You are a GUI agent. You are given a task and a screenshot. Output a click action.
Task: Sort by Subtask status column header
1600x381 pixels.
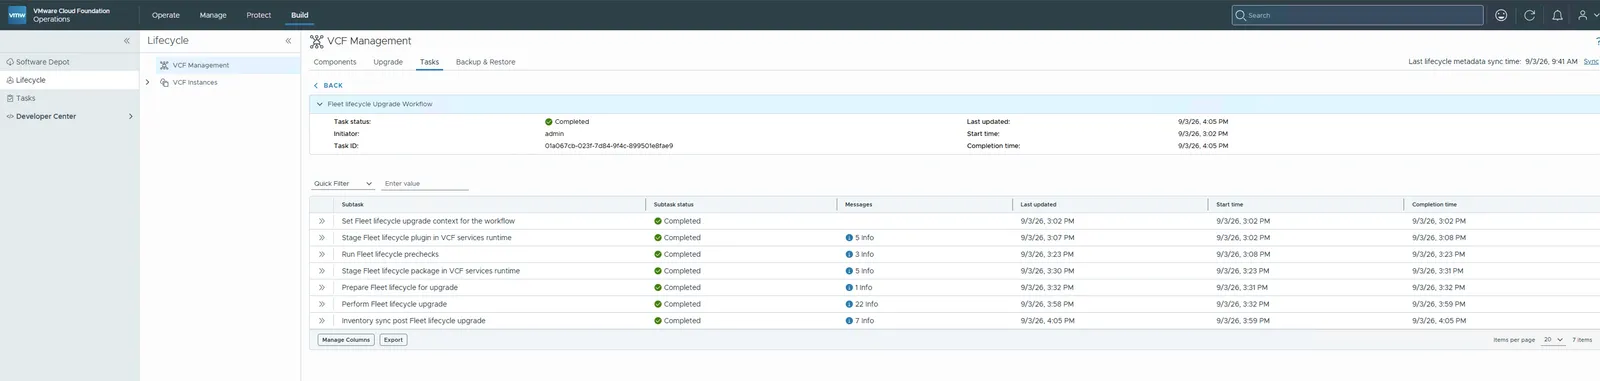click(674, 204)
